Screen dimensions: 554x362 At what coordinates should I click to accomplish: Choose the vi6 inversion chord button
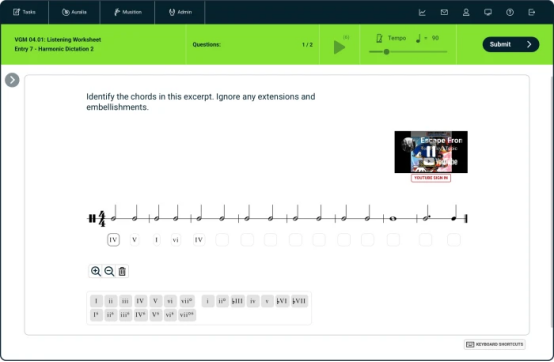(170, 315)
